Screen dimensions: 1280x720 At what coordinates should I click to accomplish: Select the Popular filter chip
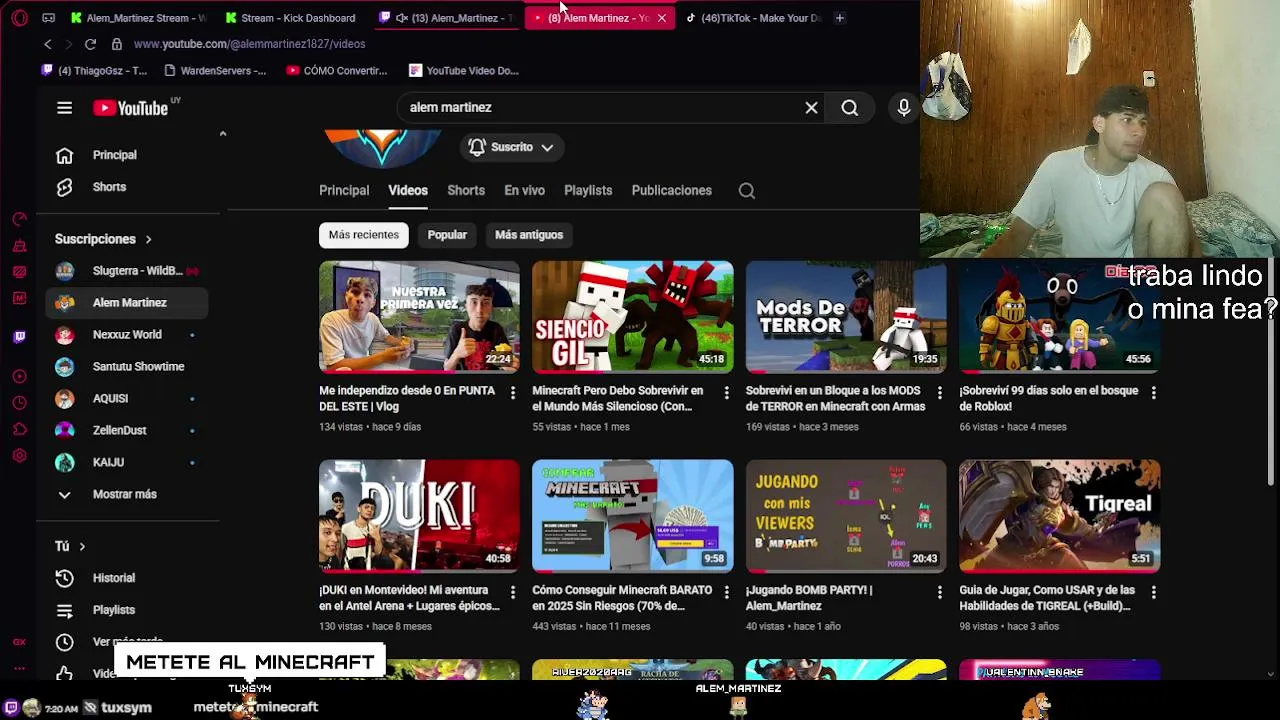click(x=447, y=235)
